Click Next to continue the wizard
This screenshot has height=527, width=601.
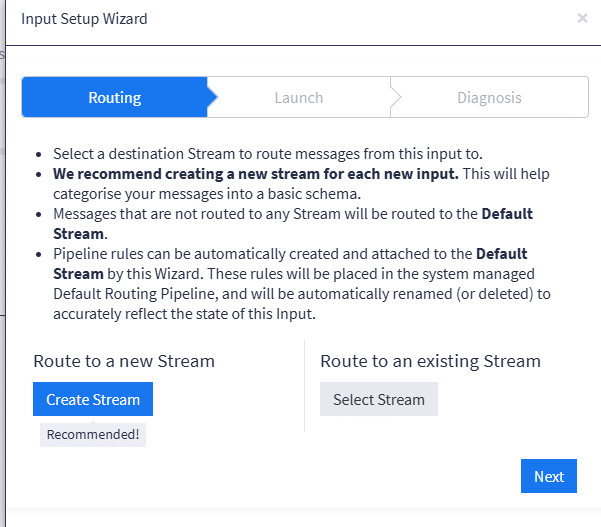click(x=549, y=476)
